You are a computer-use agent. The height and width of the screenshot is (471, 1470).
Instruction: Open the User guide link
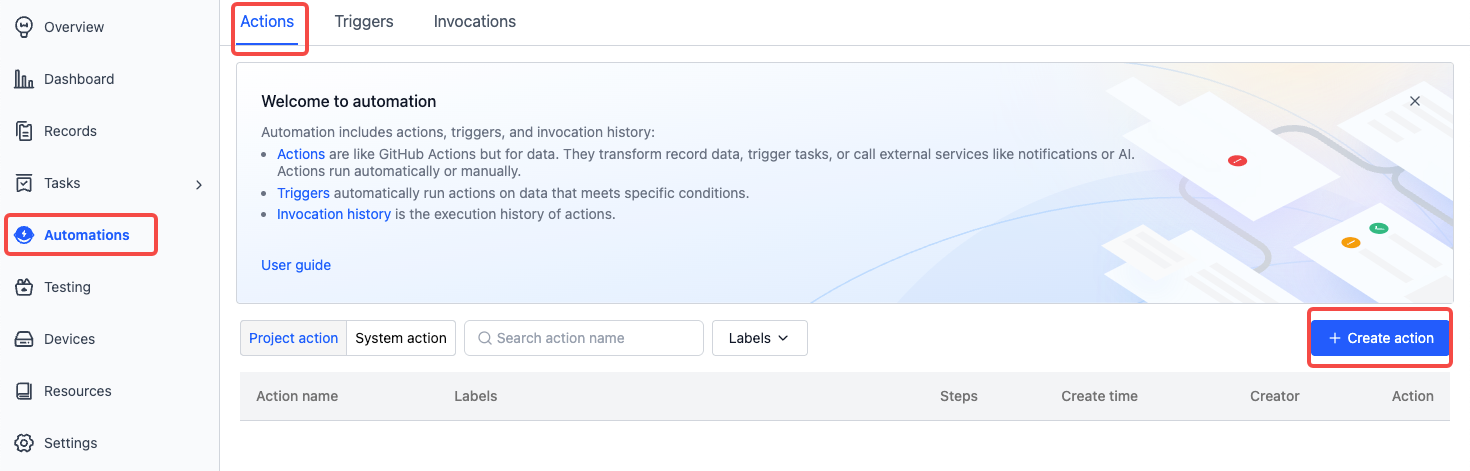[x=296, y=265]
